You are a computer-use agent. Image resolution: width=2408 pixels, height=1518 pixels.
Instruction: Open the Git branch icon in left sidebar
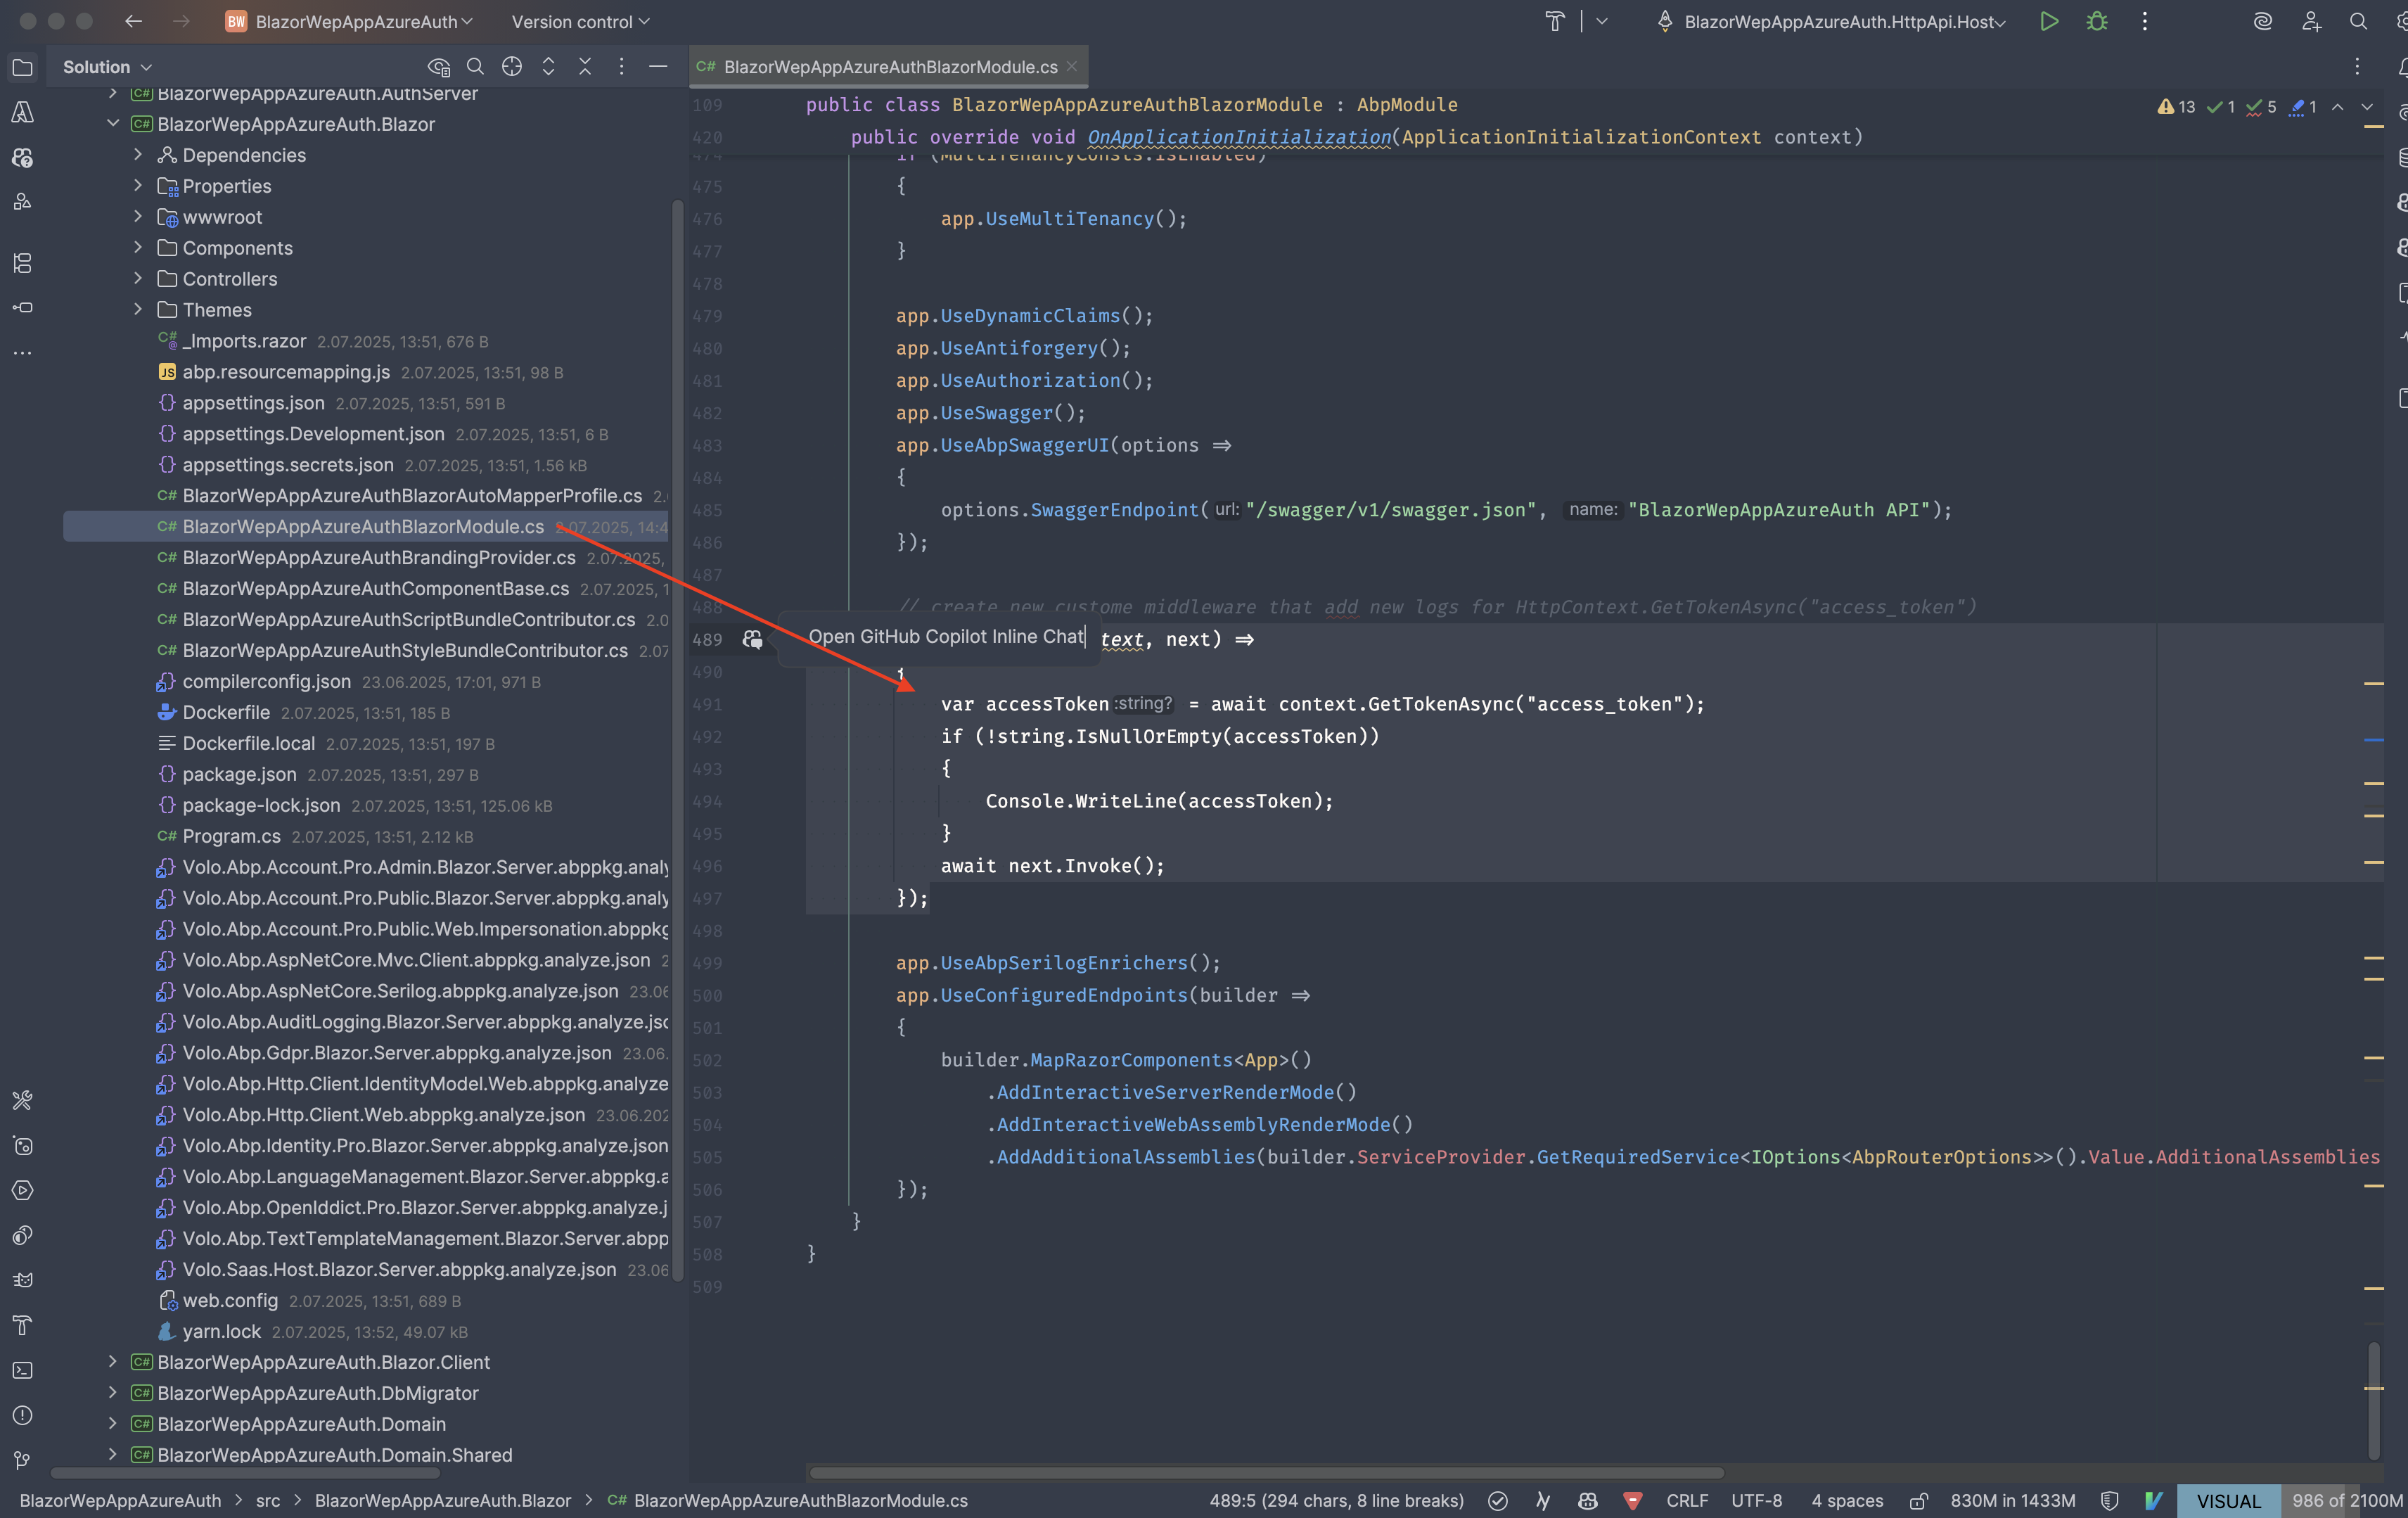pyautogui.click(x=22, y=1460)
